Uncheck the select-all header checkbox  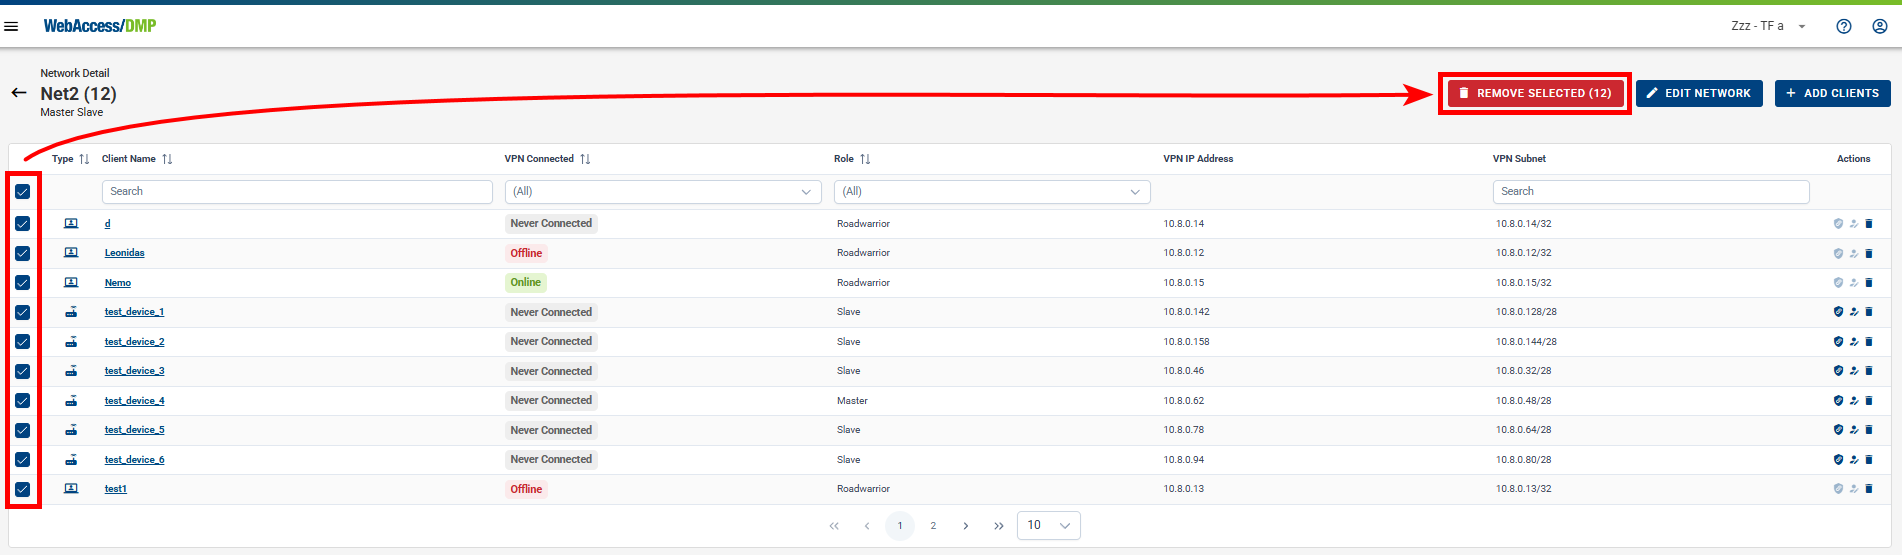[22, 191]
